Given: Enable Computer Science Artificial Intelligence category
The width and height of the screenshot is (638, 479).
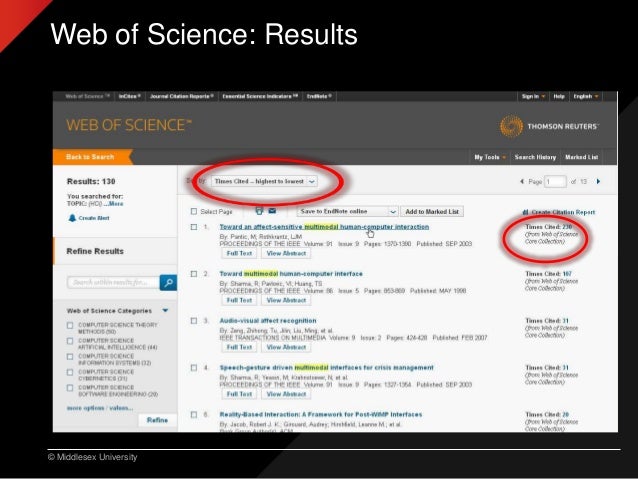Looking at the screenshot, I should (70, 341).
